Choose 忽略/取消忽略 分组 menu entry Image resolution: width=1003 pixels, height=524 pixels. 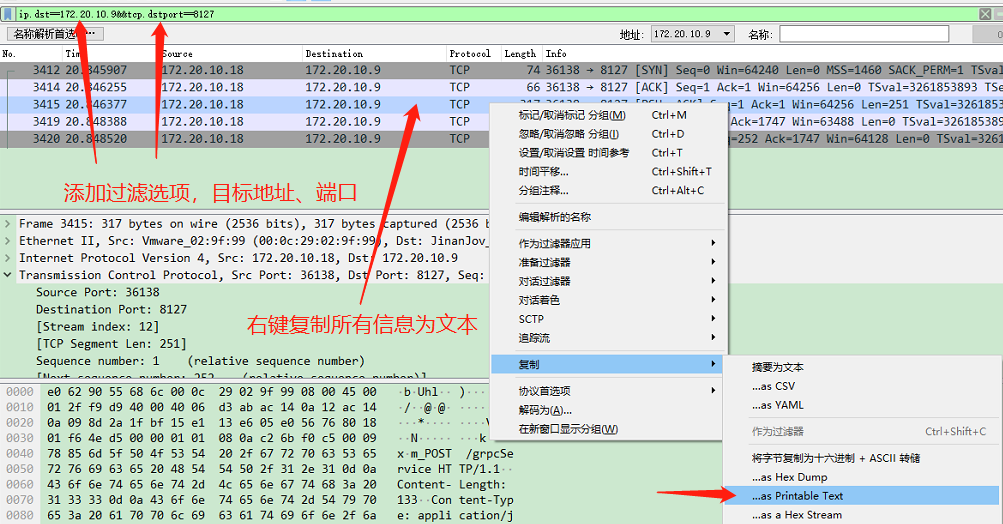click(608, 134)
